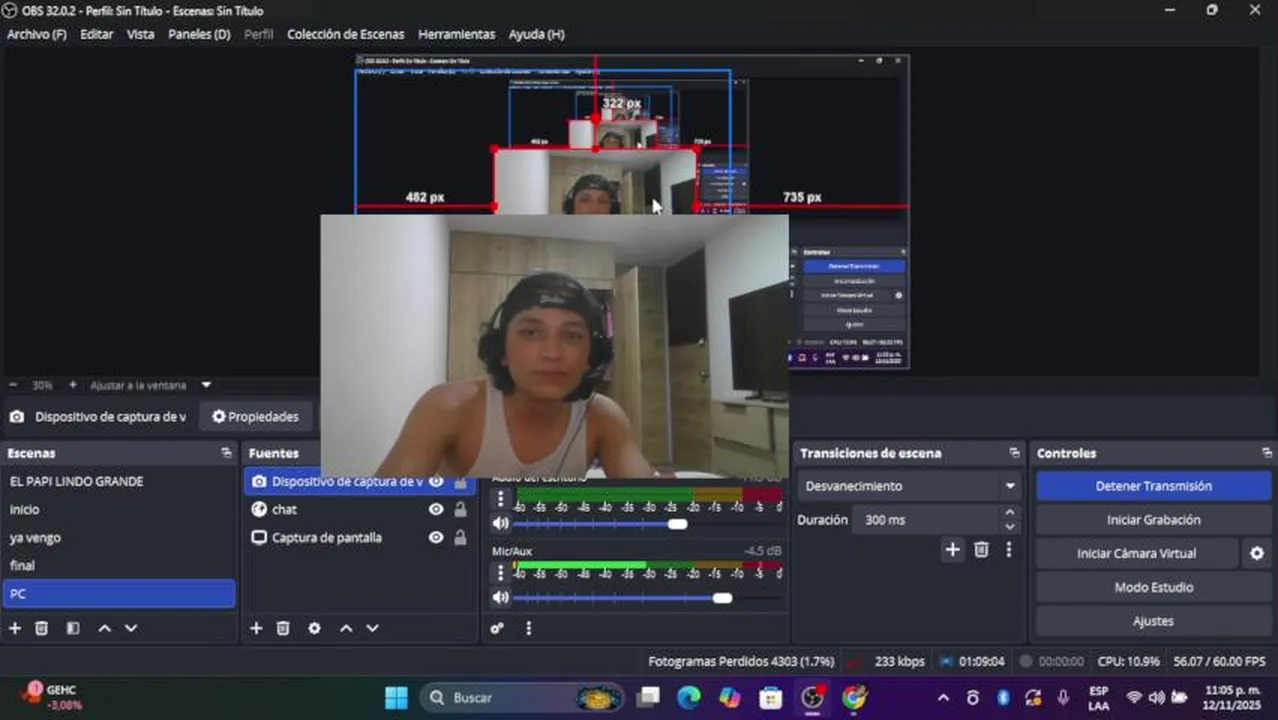The height and width of the screenshot is (720, 1278).
Task: Open Archivo menu
Action: [37, 34]
